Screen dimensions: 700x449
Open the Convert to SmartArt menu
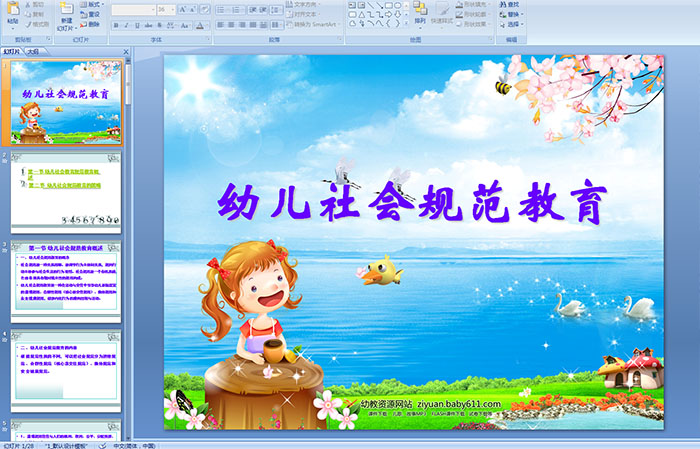click(314, 24)
